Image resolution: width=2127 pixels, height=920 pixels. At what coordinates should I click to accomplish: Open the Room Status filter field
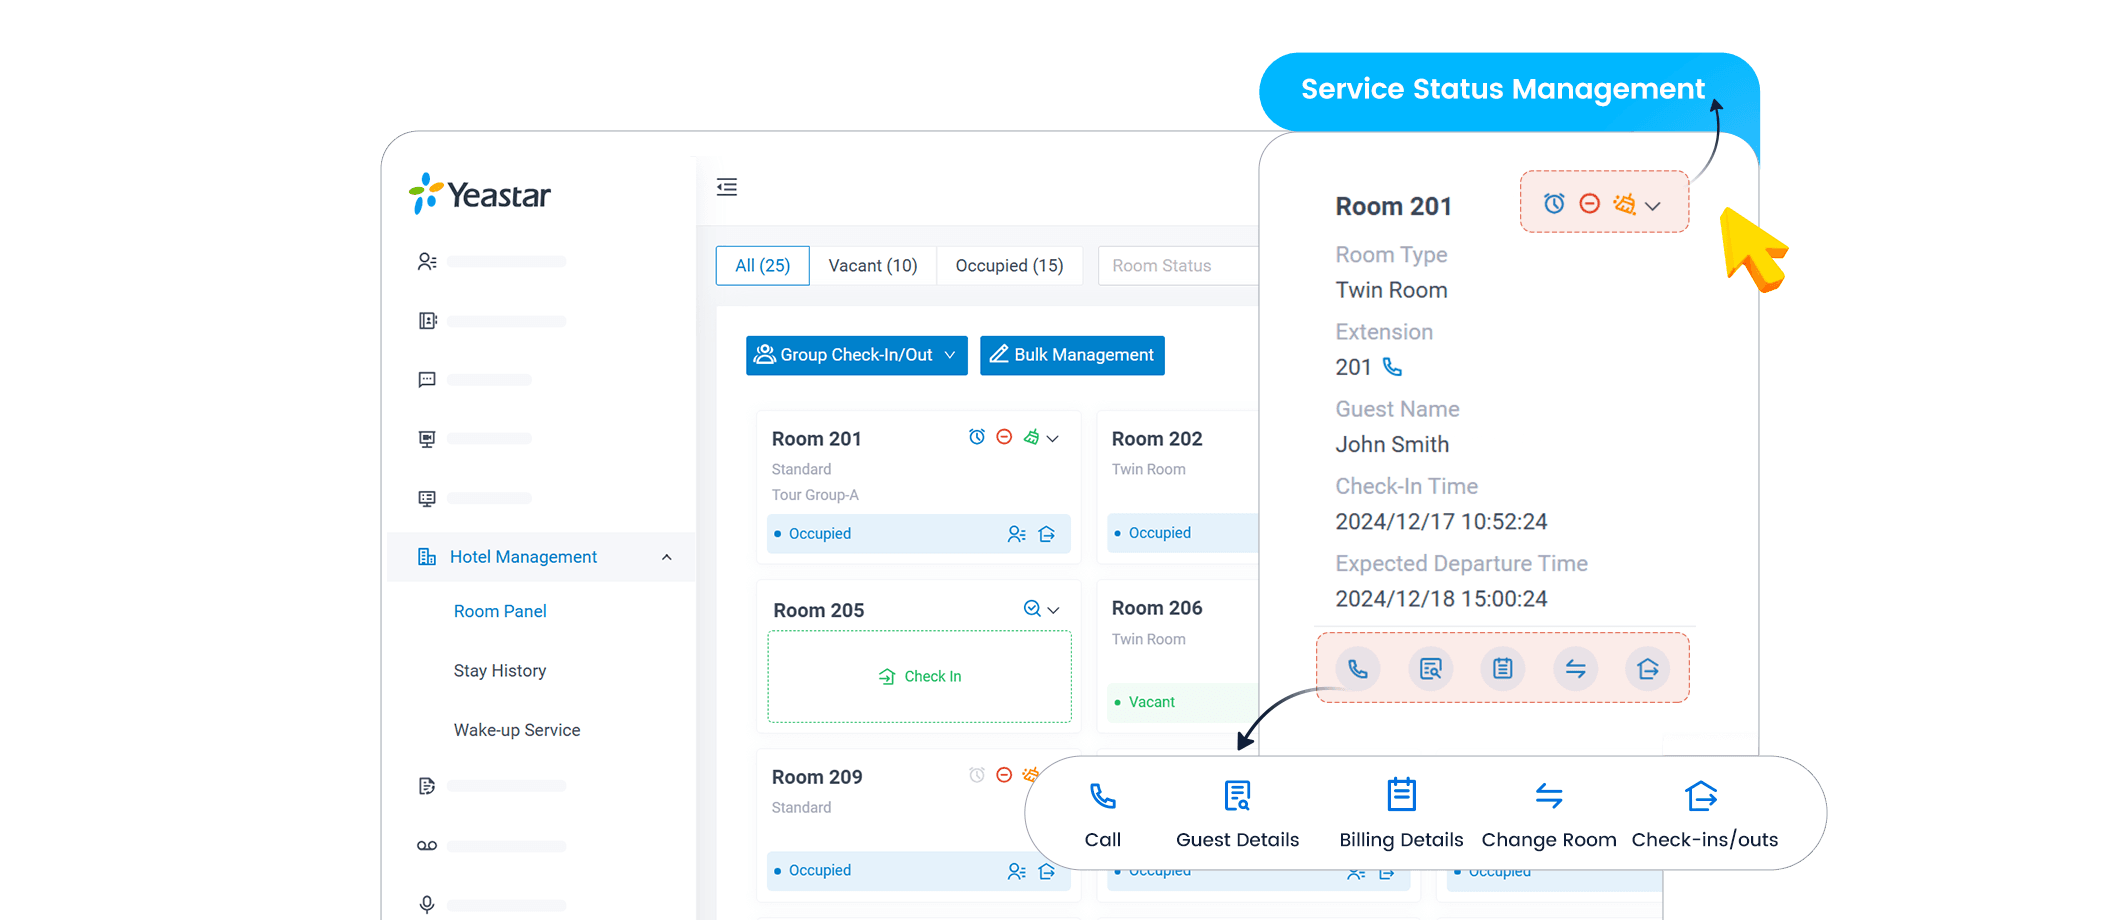pyautogui.click(x=1178, y=266)
